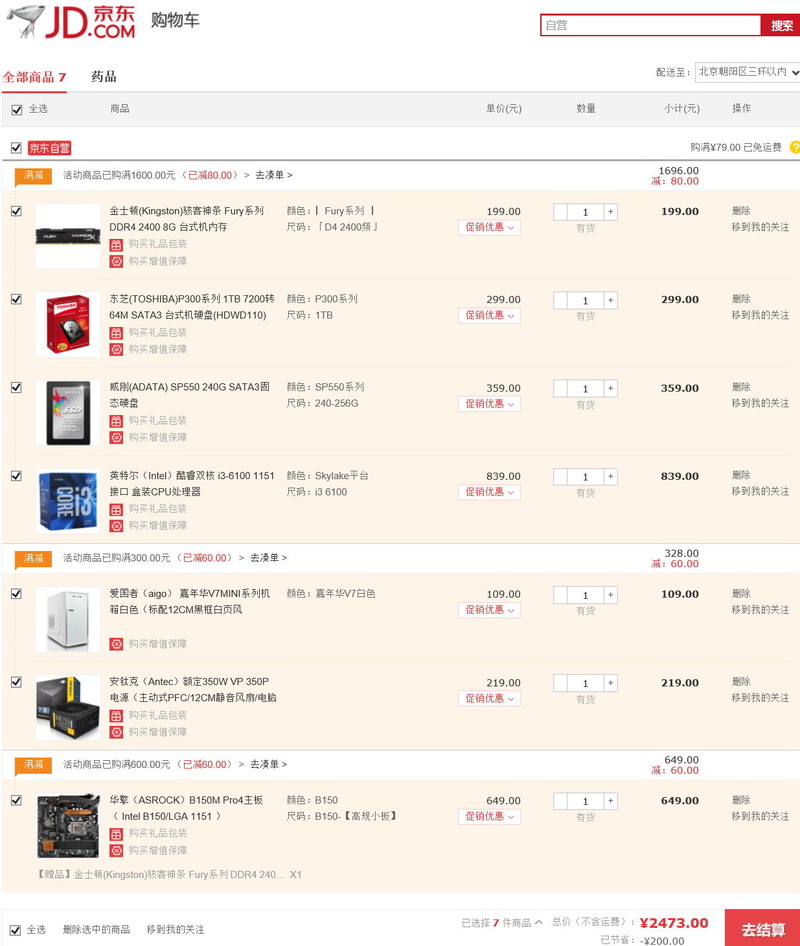
Task: Increase quantity of ASROCK motherboard
Action: pos(611,801)
